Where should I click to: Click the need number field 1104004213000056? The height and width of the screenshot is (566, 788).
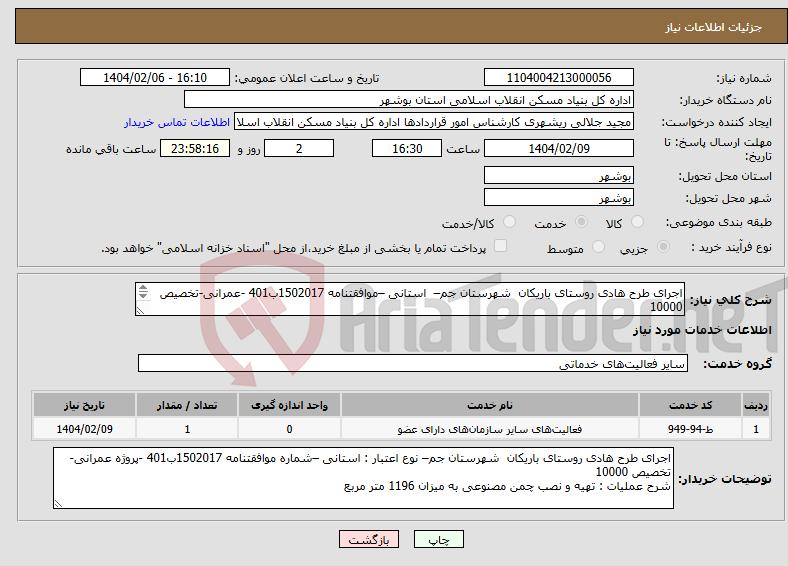pos(558,77)
